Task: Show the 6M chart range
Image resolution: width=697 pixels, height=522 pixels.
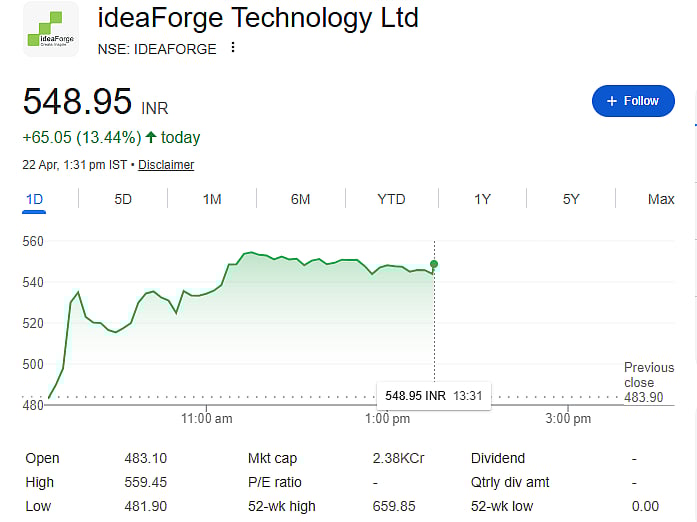Action: click(x=300, y=199)
